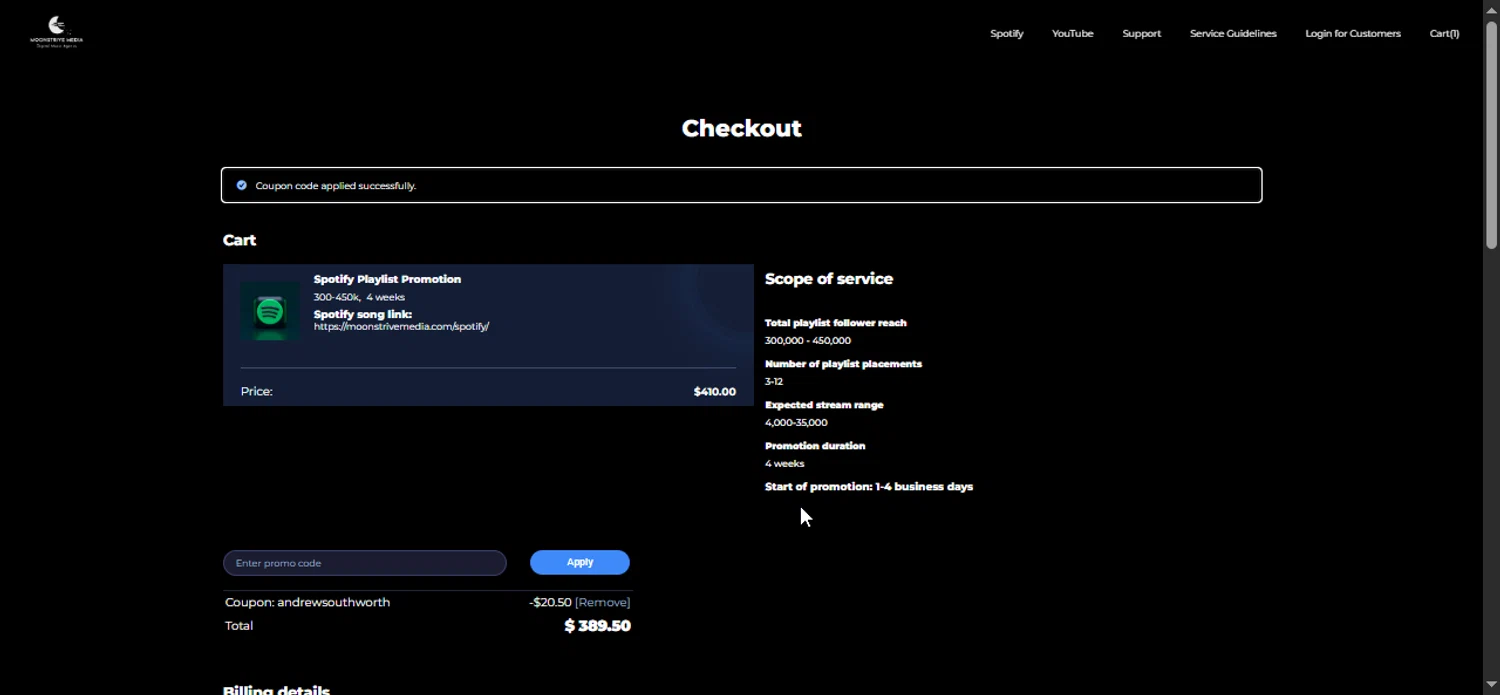Click 'Promotion duration' label

(x=815, y=446)
